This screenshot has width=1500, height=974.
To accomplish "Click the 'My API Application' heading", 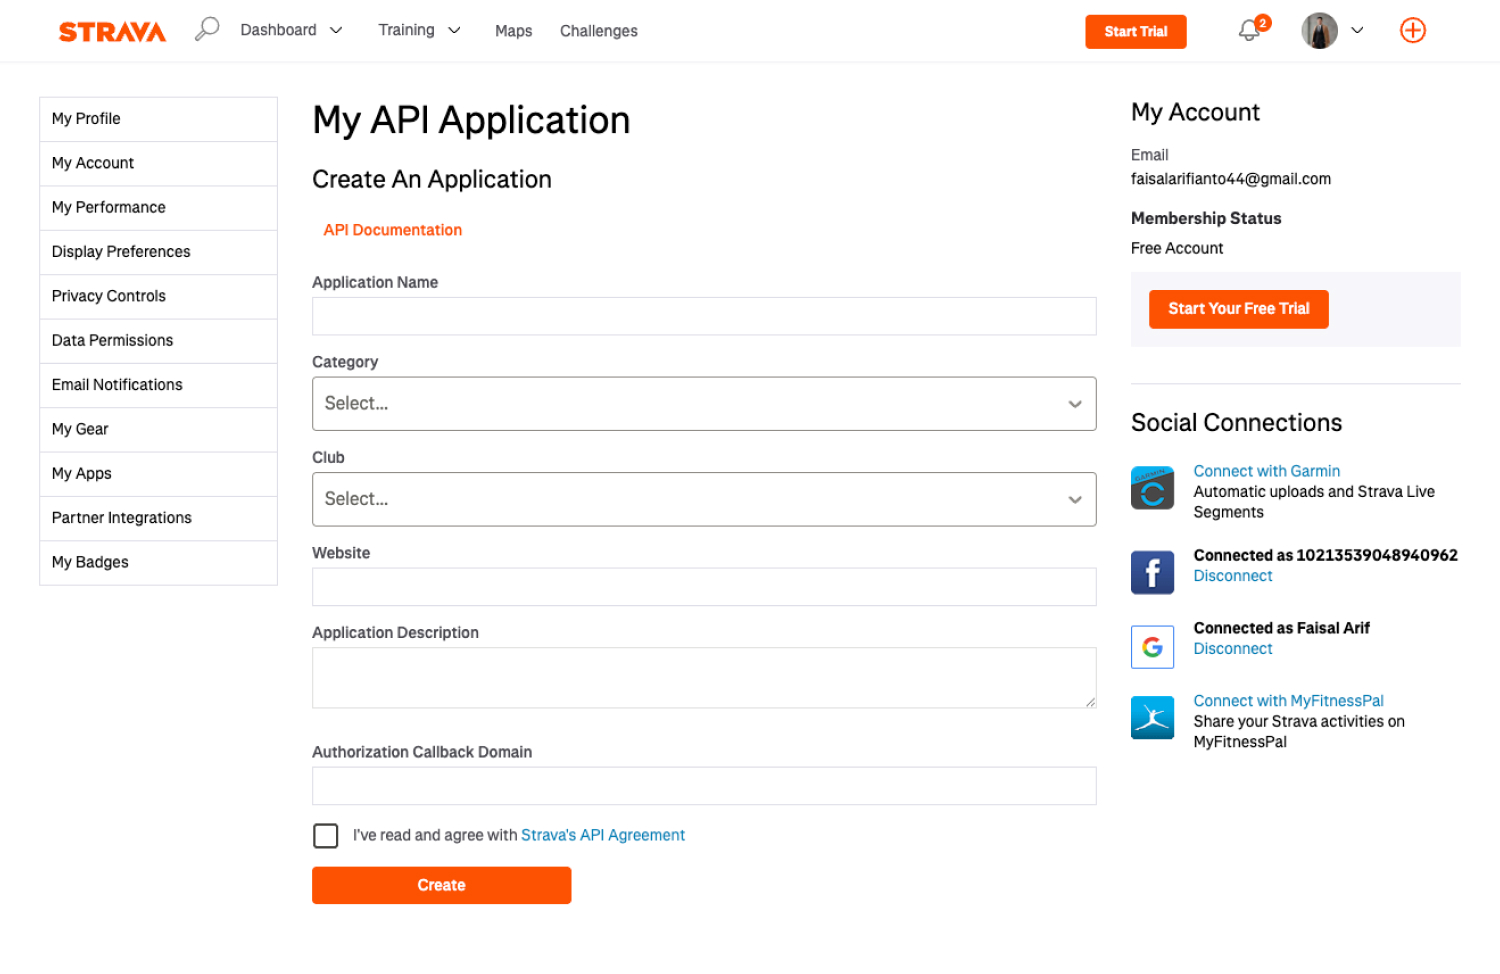I will pos(471,121).
